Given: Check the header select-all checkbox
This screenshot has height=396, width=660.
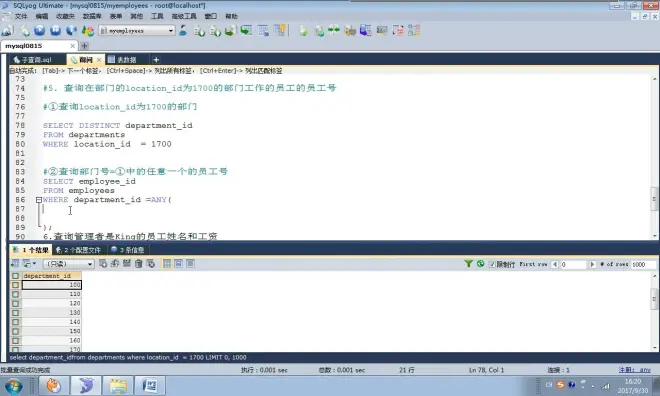Looking at the screenshot, I should tap(16, 276).
